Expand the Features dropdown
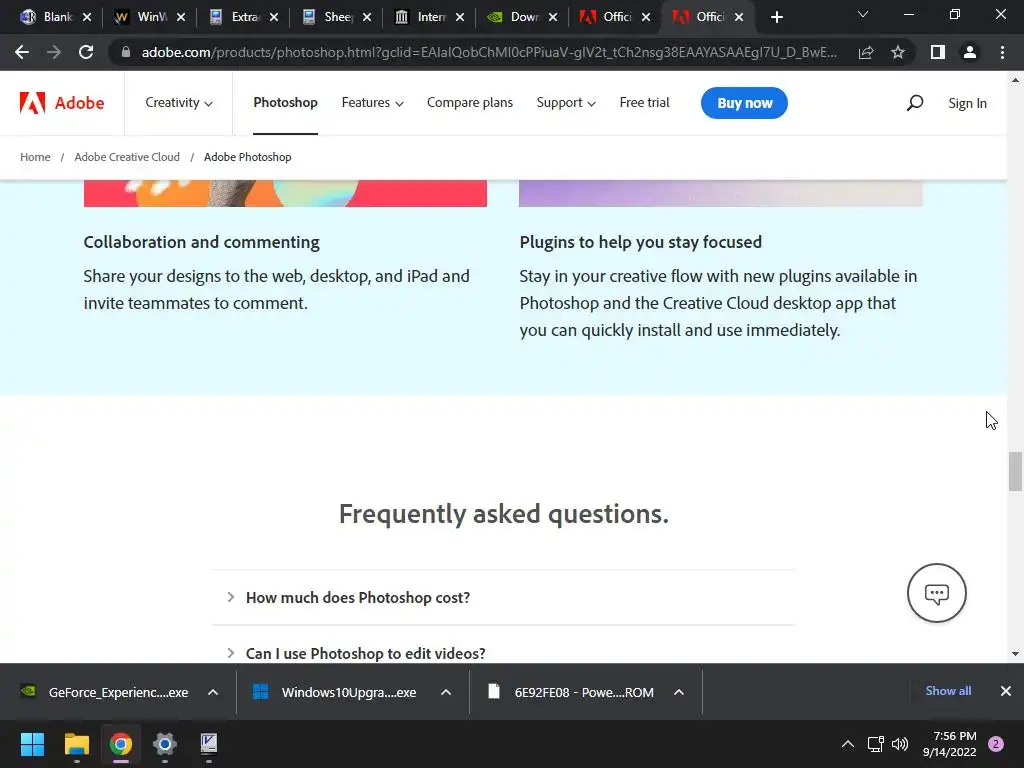This screenshot has height=768, width=1024. point(372,103)
